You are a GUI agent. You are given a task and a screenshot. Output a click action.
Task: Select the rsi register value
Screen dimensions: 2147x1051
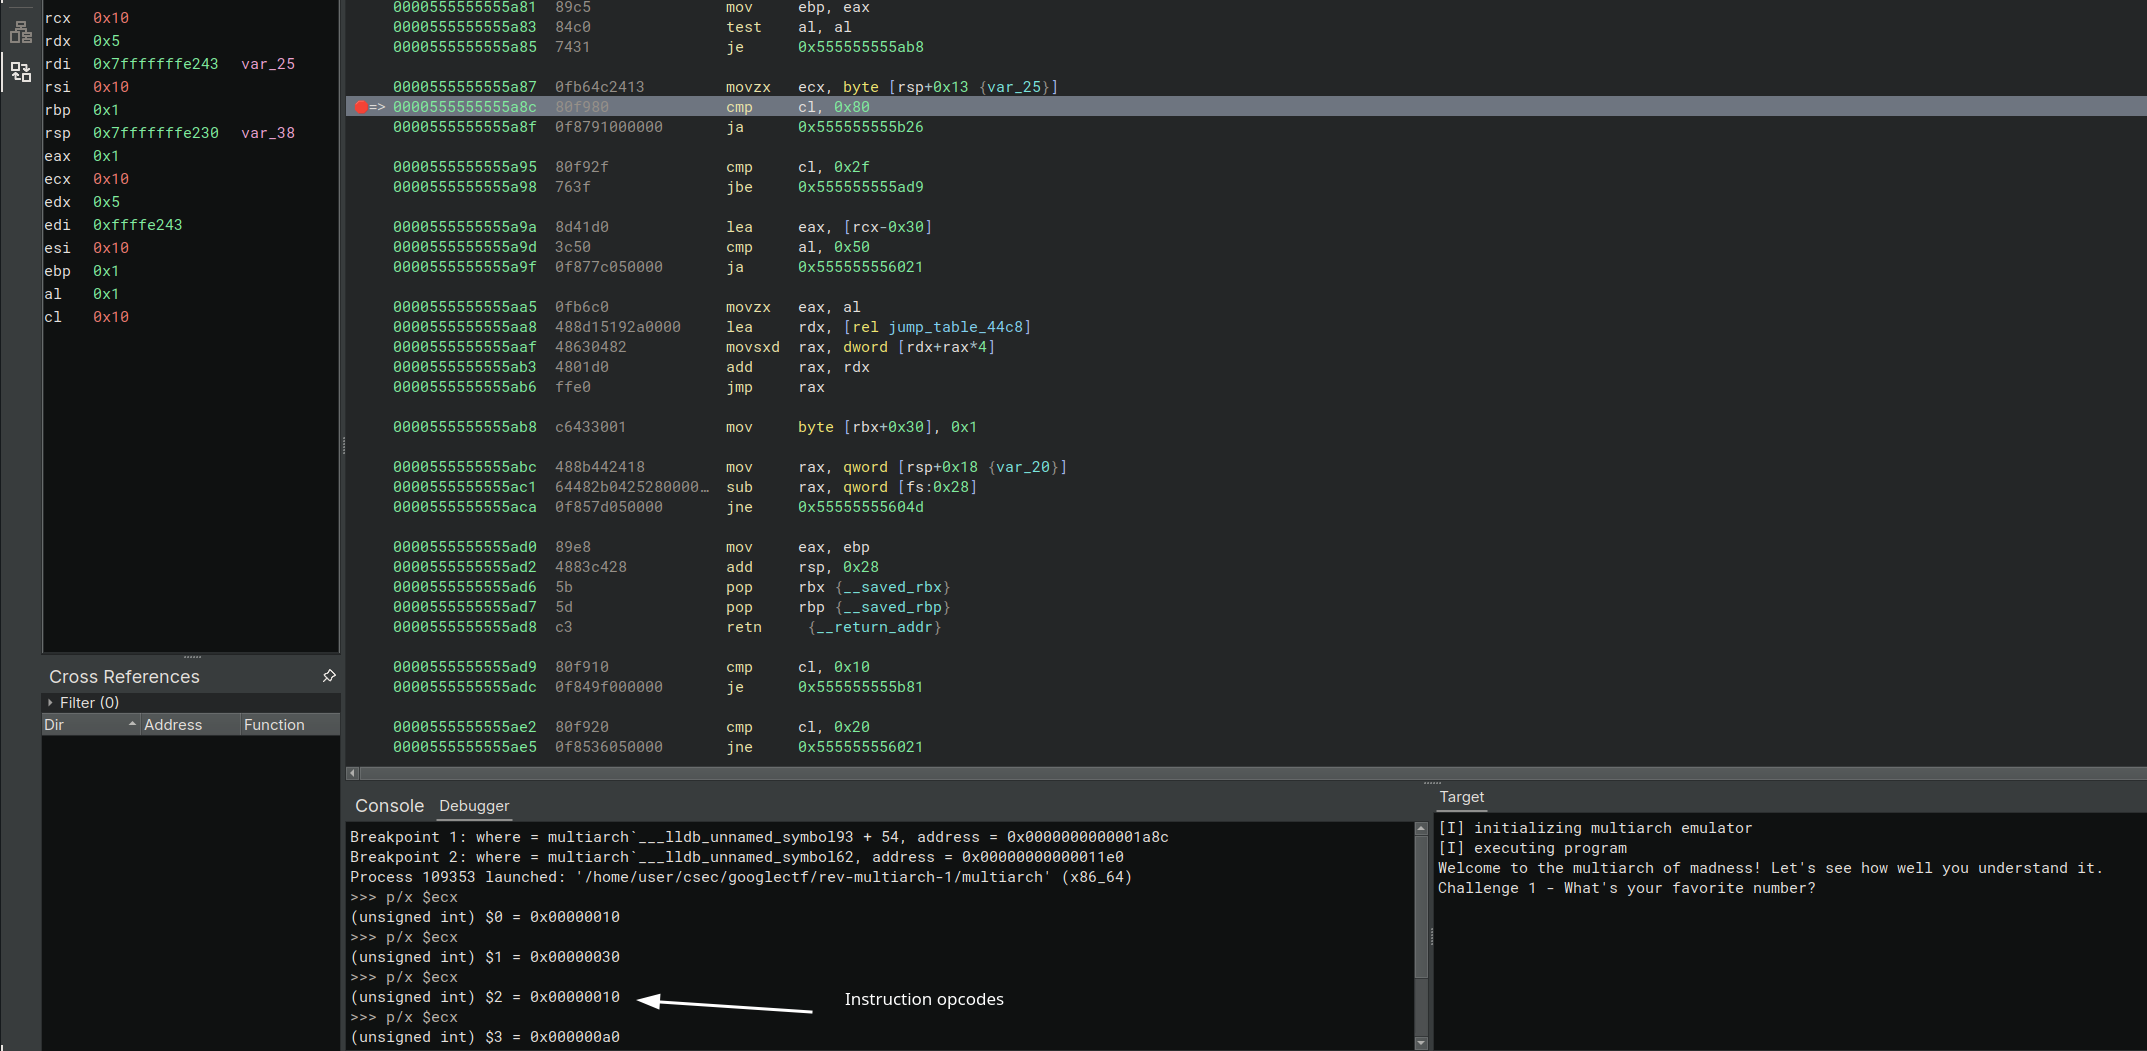click(111, 87)
